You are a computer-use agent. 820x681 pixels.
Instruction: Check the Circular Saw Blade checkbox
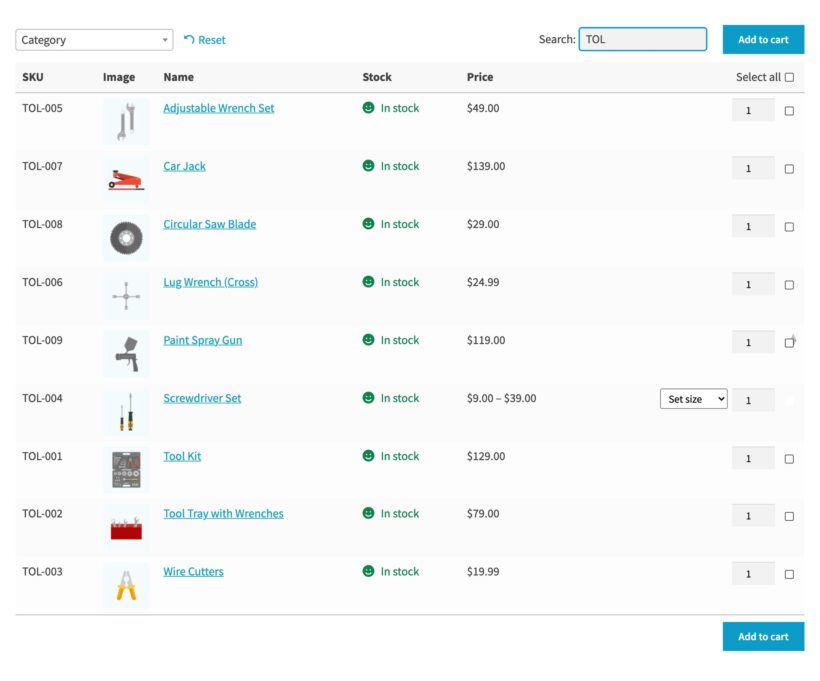pos(789,227)
